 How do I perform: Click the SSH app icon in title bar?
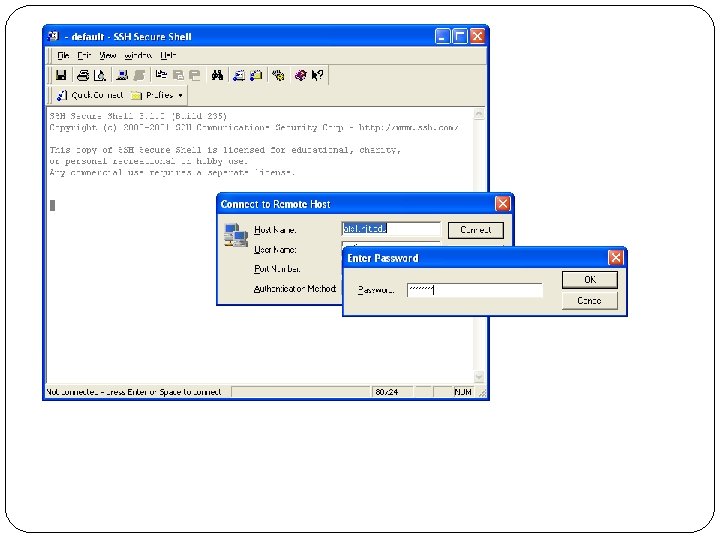click(x=54, y=36)
